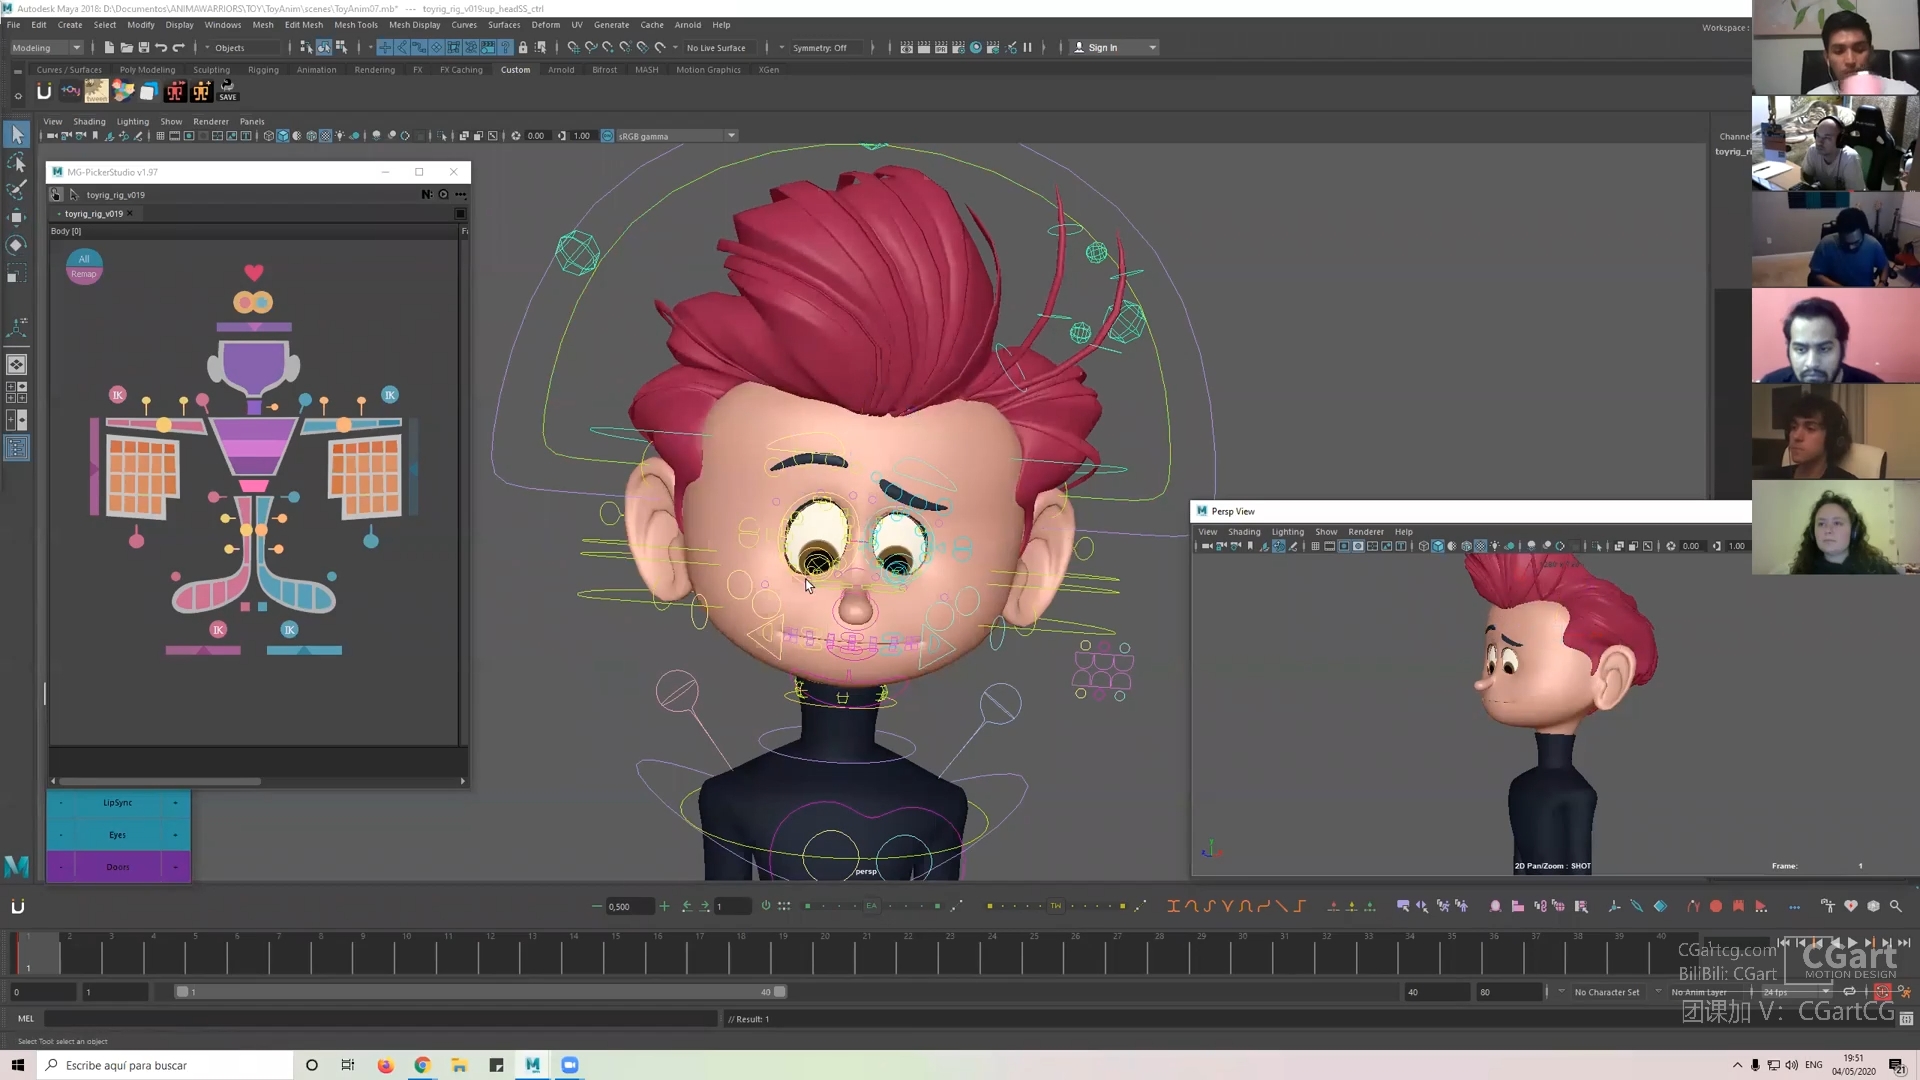The height and width of the screenshot is (1080, 1920).
Task: Toggle viewport grid display icon
Action: (x=160, y=136)
